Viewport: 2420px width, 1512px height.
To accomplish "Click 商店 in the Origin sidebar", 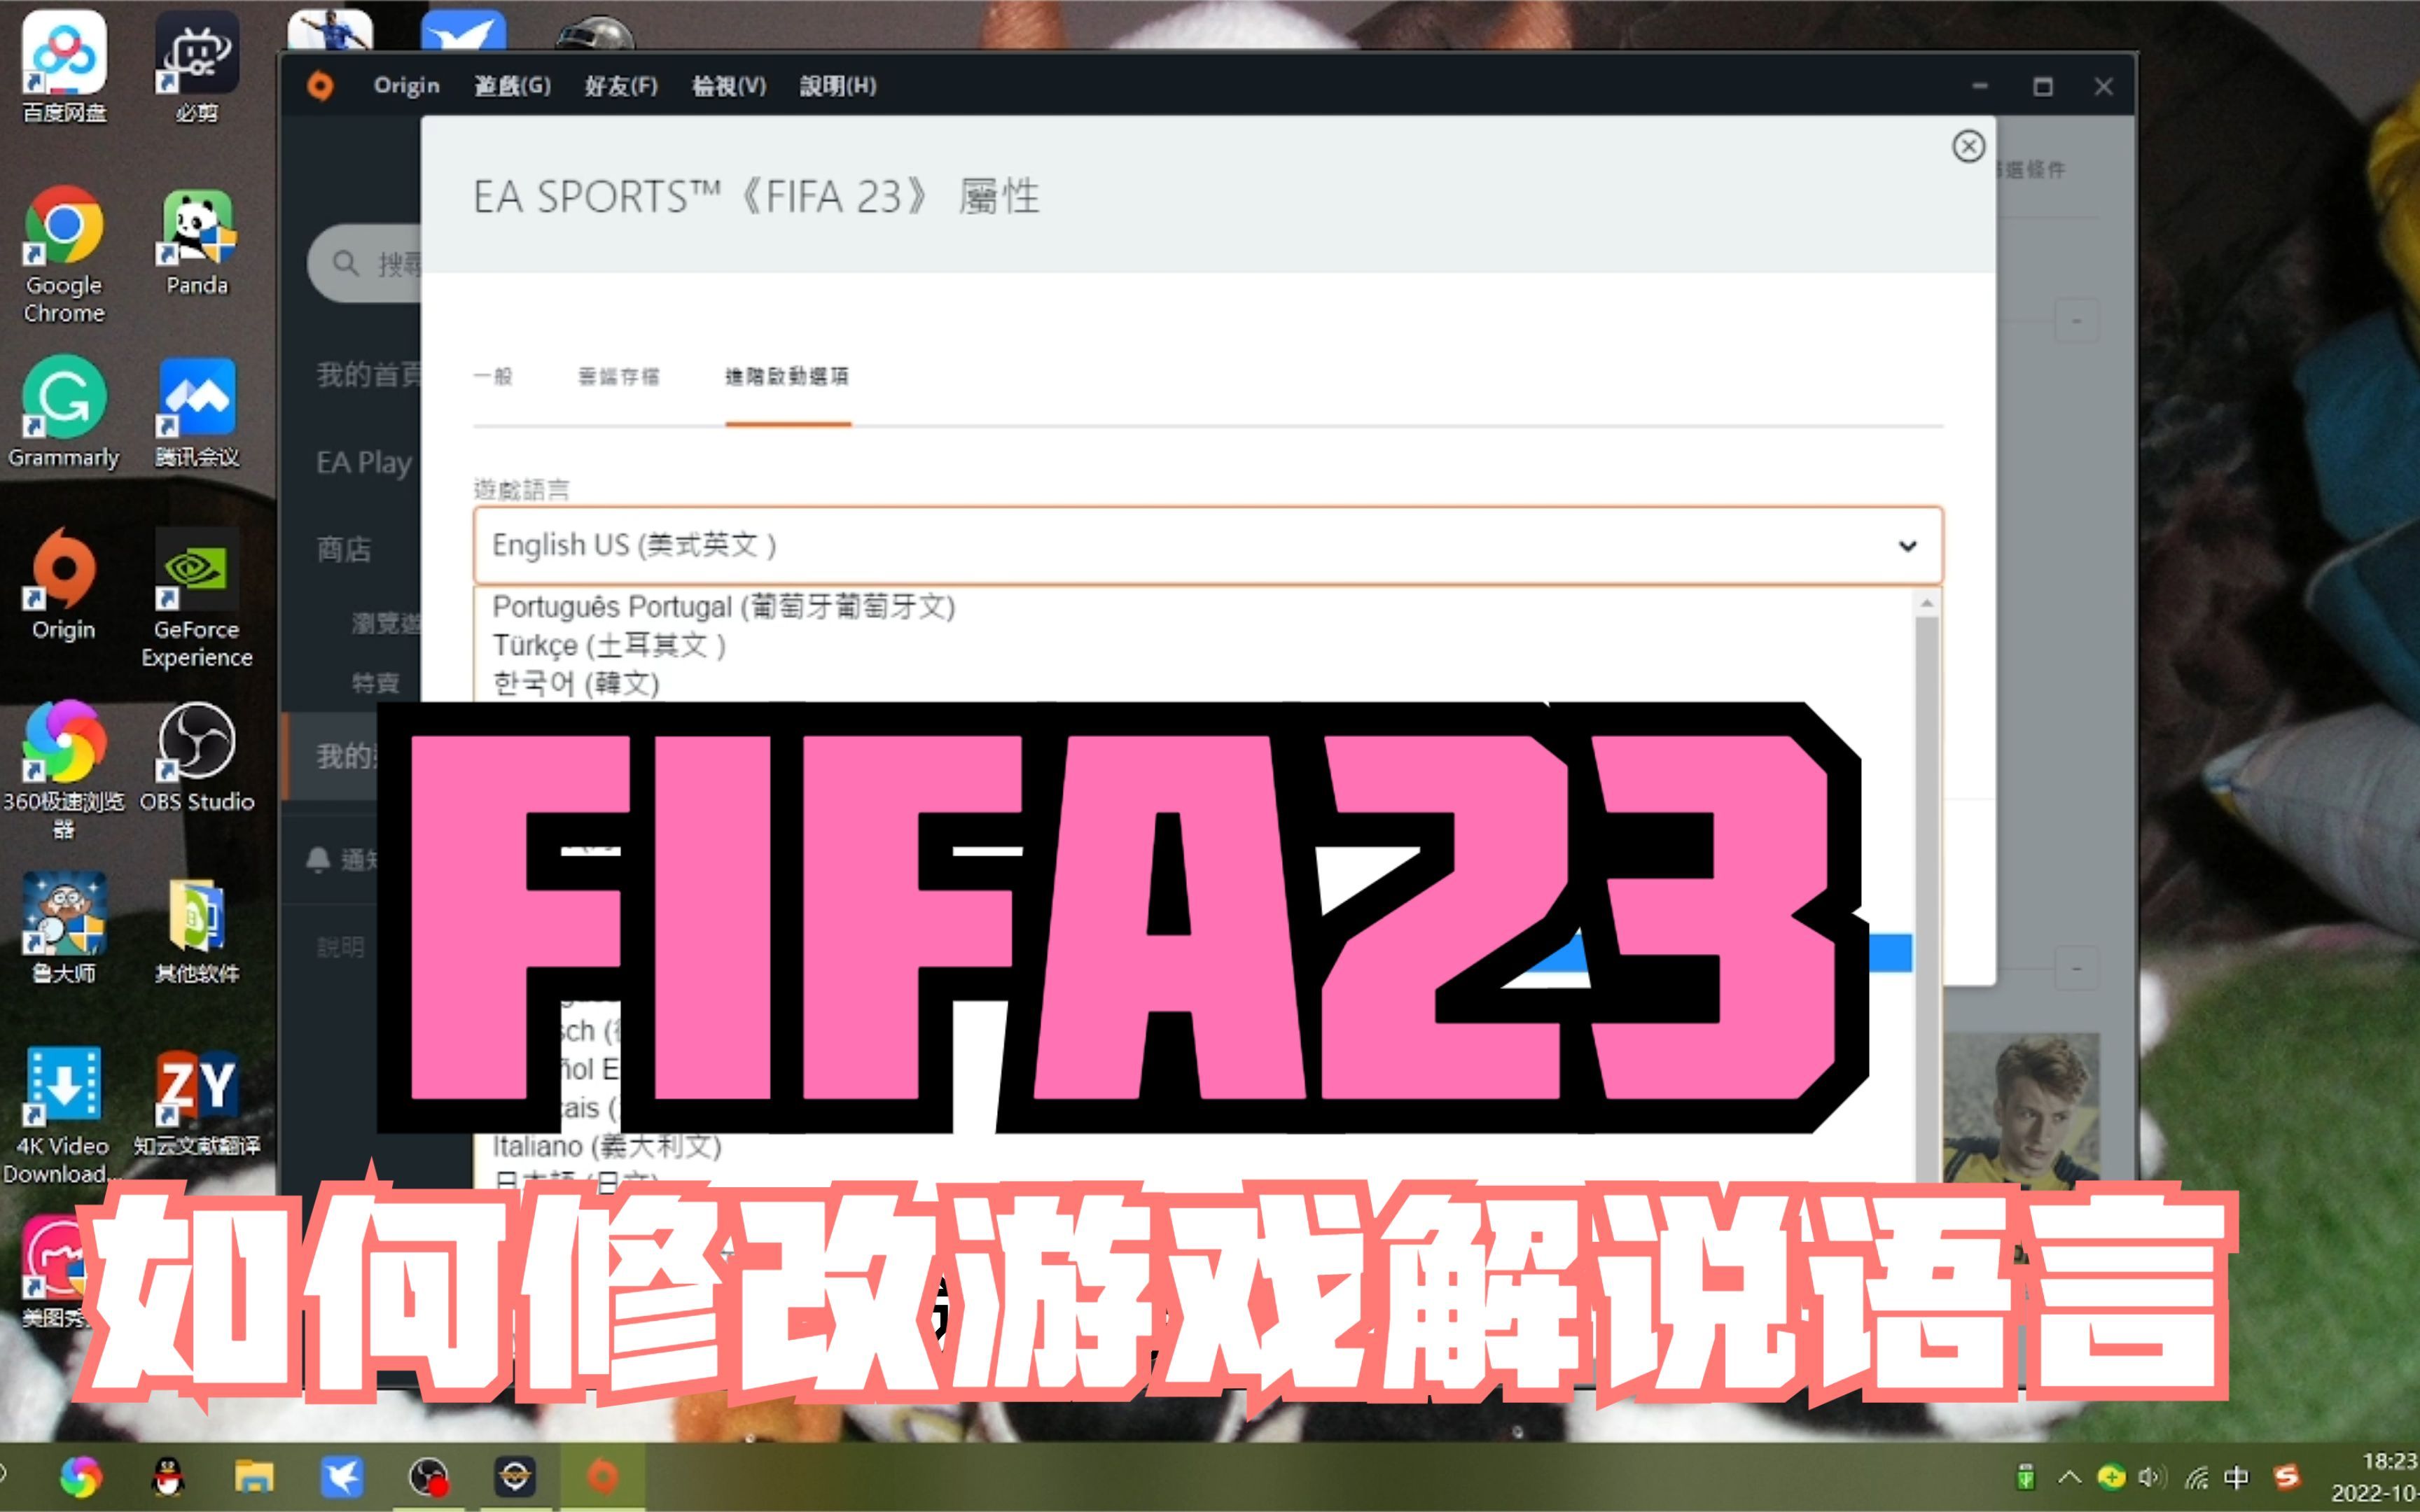I will tap(345, 550).
